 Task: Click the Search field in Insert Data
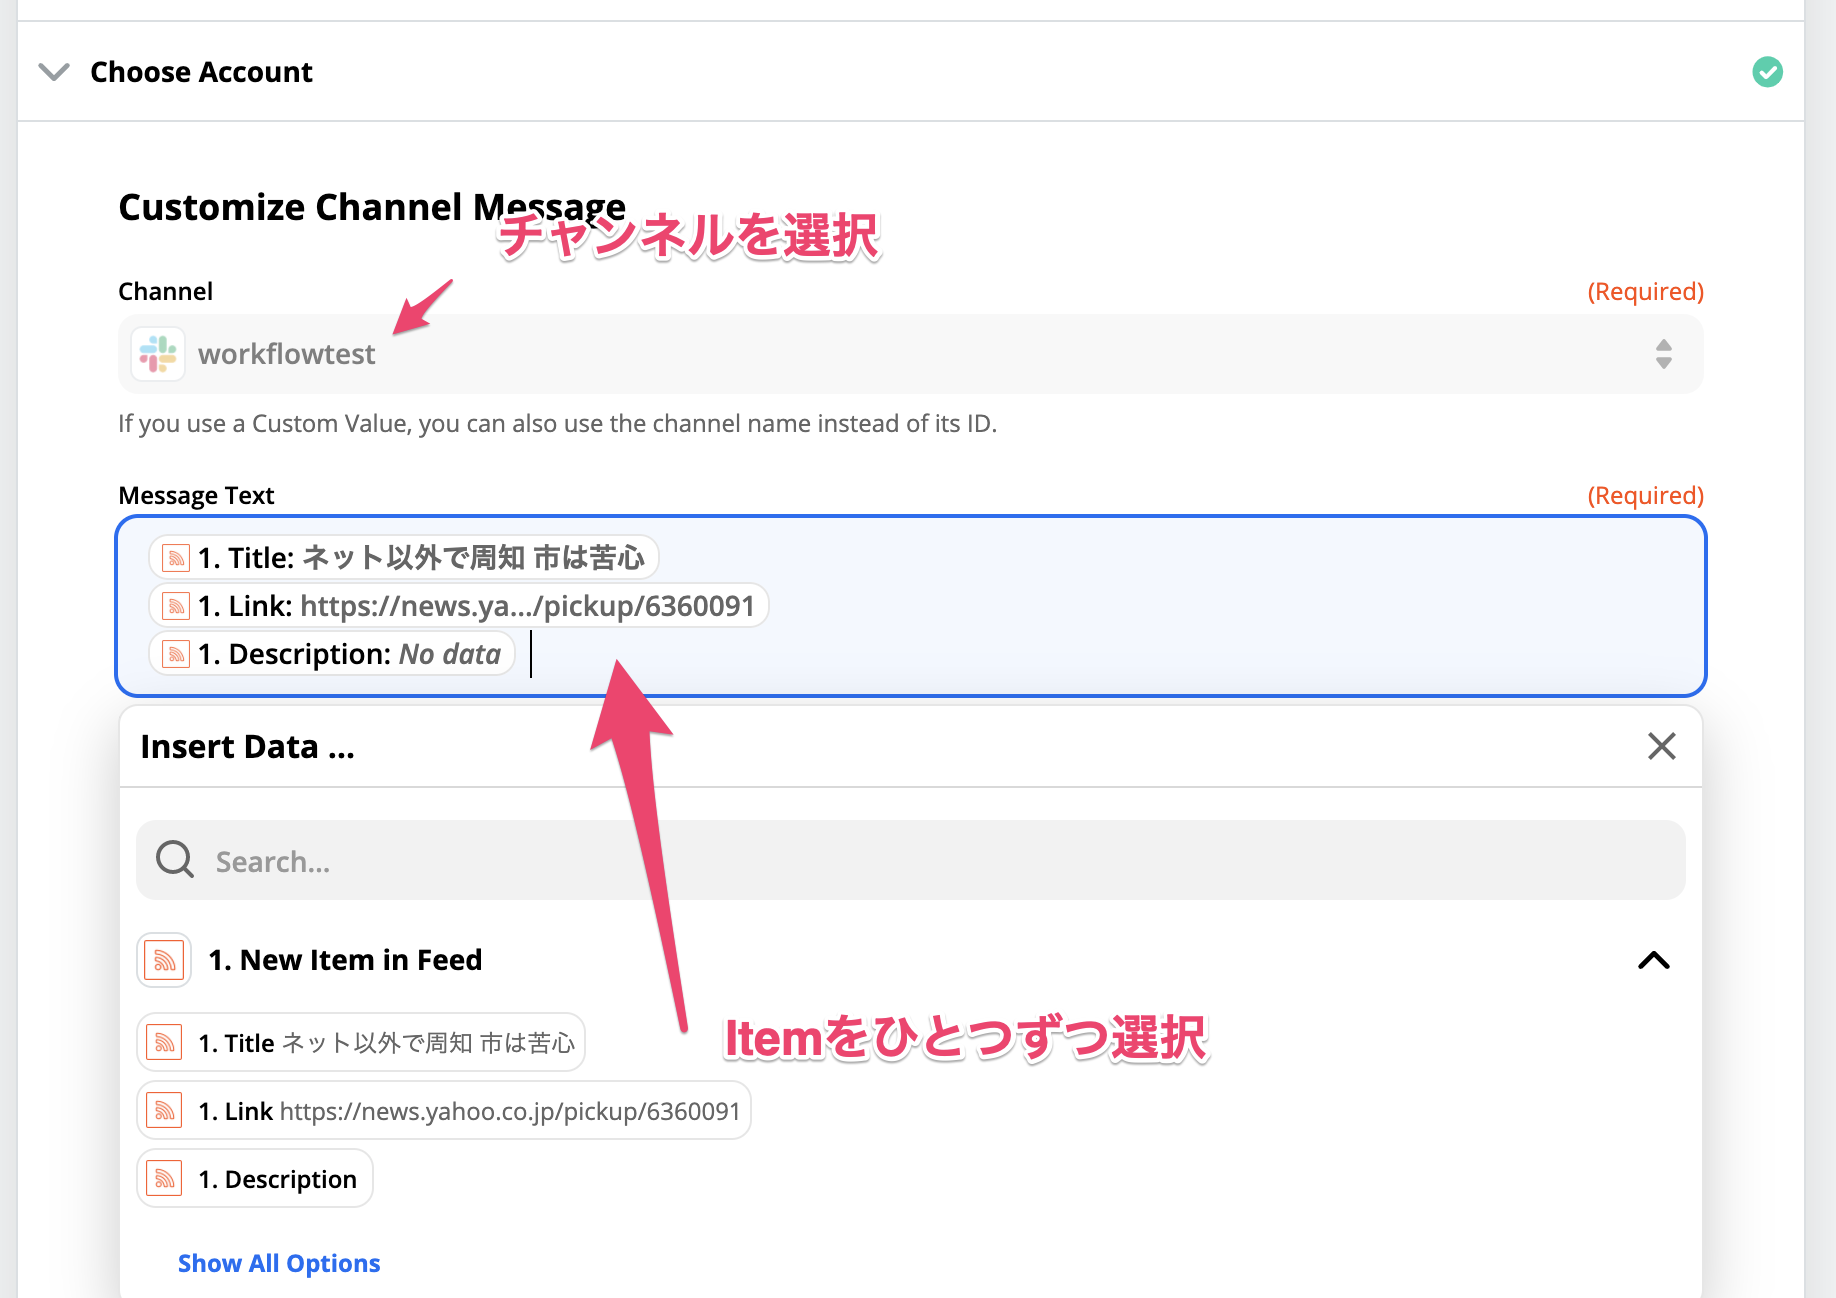(x=910, y=860)
